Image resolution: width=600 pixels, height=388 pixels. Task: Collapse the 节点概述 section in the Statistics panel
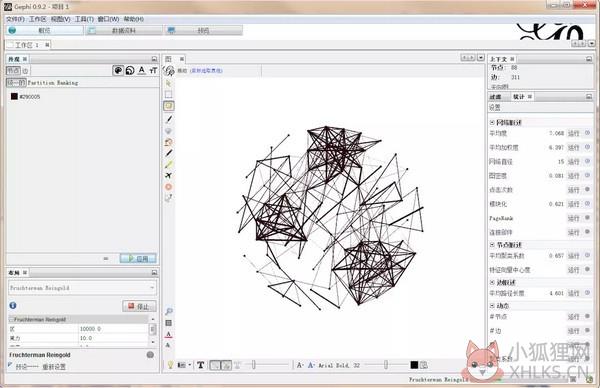pyautogui.click(x=492, y=245)
